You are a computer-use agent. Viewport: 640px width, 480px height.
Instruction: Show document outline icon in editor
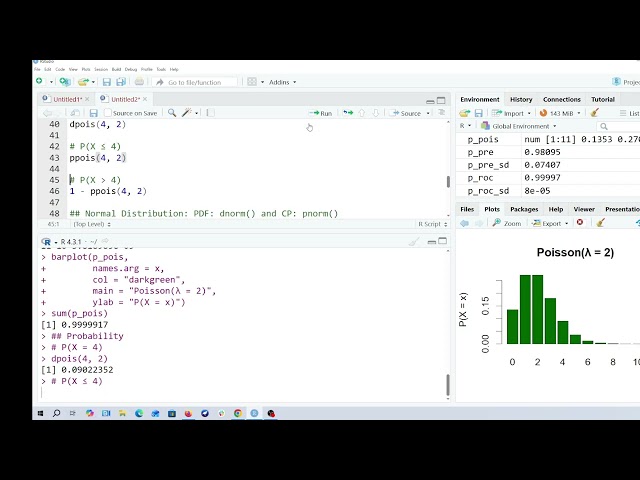(x=442, y=113)
